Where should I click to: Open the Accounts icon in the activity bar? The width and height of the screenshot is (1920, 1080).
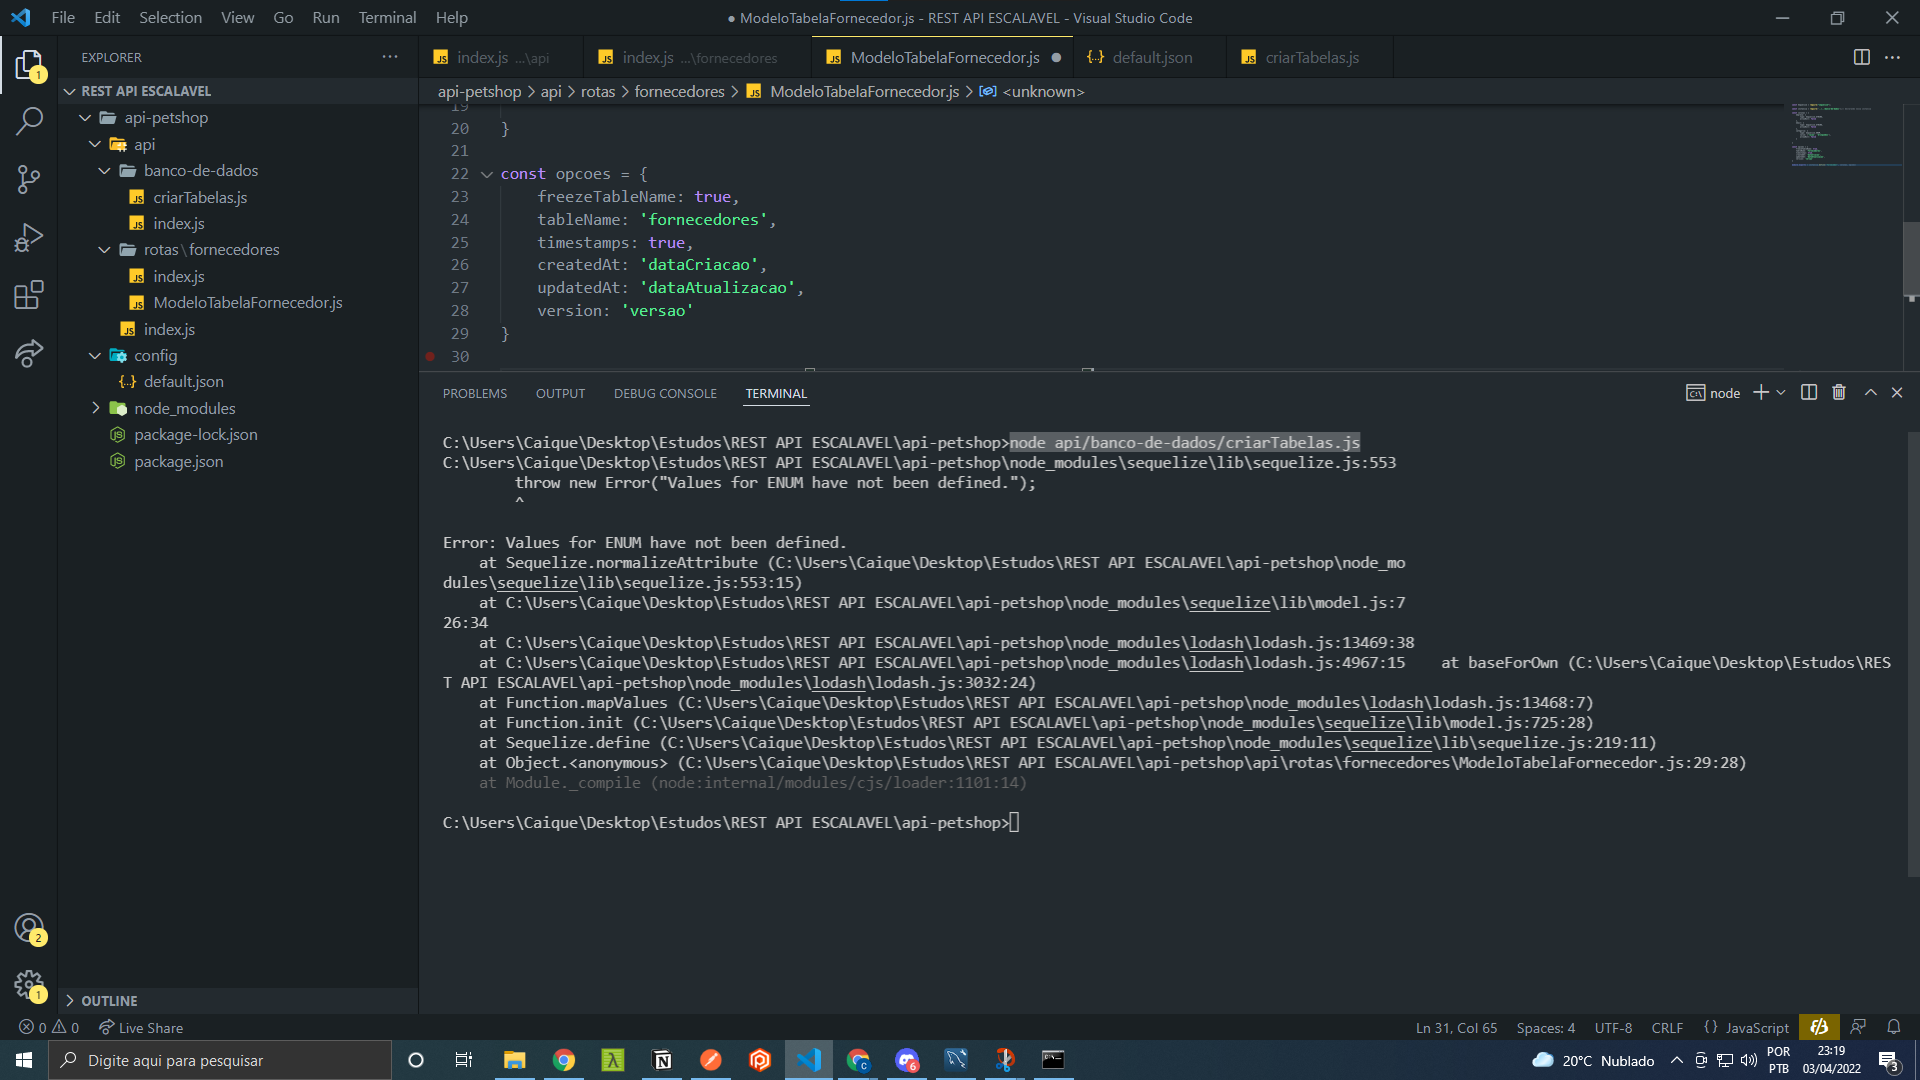[x=29, y=927]
